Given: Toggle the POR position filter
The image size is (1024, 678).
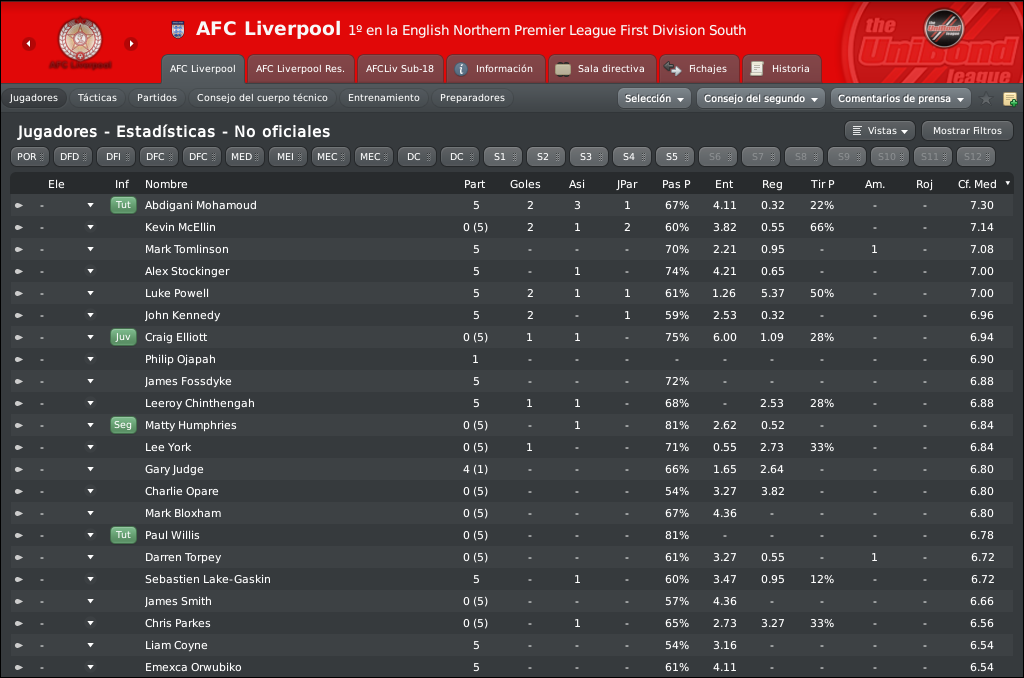Looking at the screenshot, I should [x=28, y=156].
